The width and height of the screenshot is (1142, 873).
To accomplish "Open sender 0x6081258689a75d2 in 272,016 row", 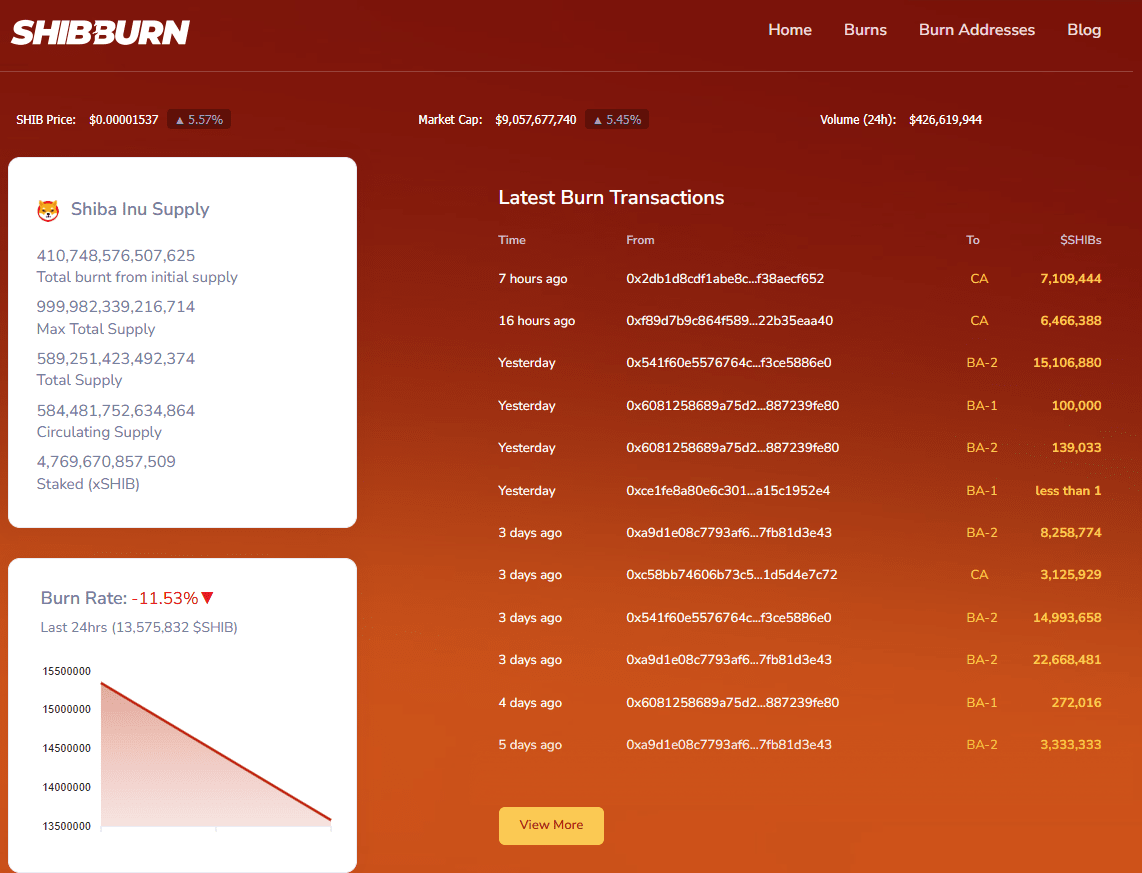I will (733, 703).
